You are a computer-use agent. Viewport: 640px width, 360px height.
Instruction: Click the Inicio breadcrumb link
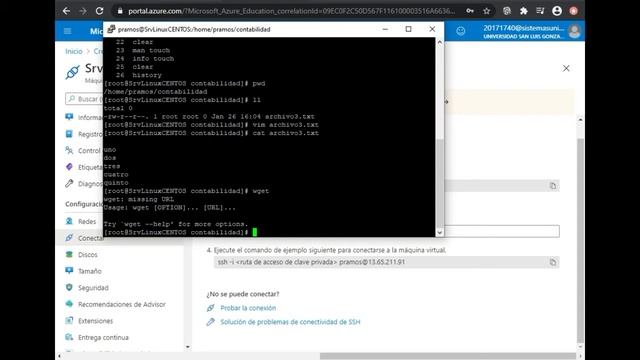74,51
